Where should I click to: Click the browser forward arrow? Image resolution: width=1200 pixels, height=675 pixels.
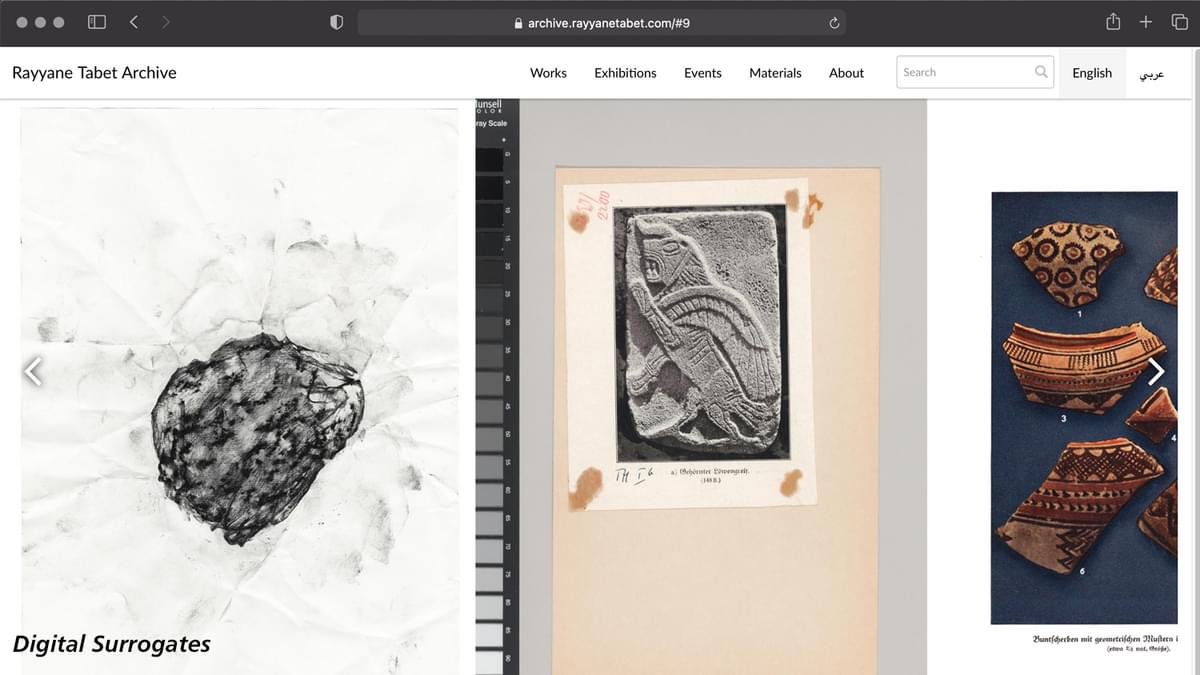click(165, 22)
